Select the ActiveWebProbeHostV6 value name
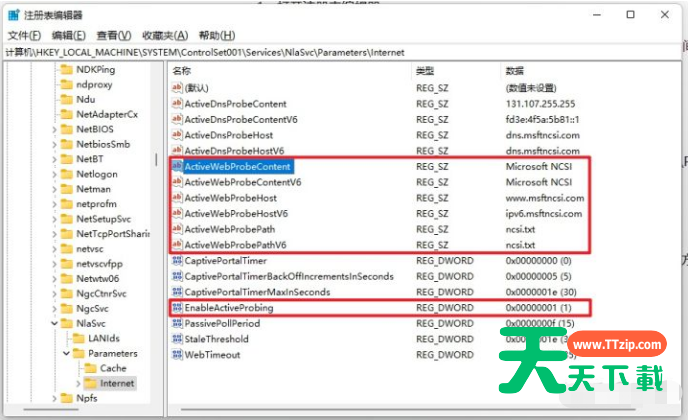691x420 pixels. [x=236, y=214]
